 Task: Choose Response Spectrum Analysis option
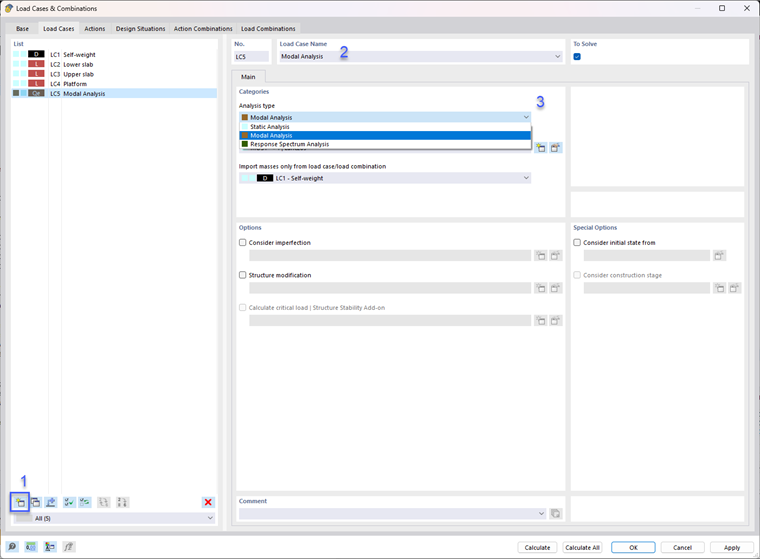pos(385,144)
